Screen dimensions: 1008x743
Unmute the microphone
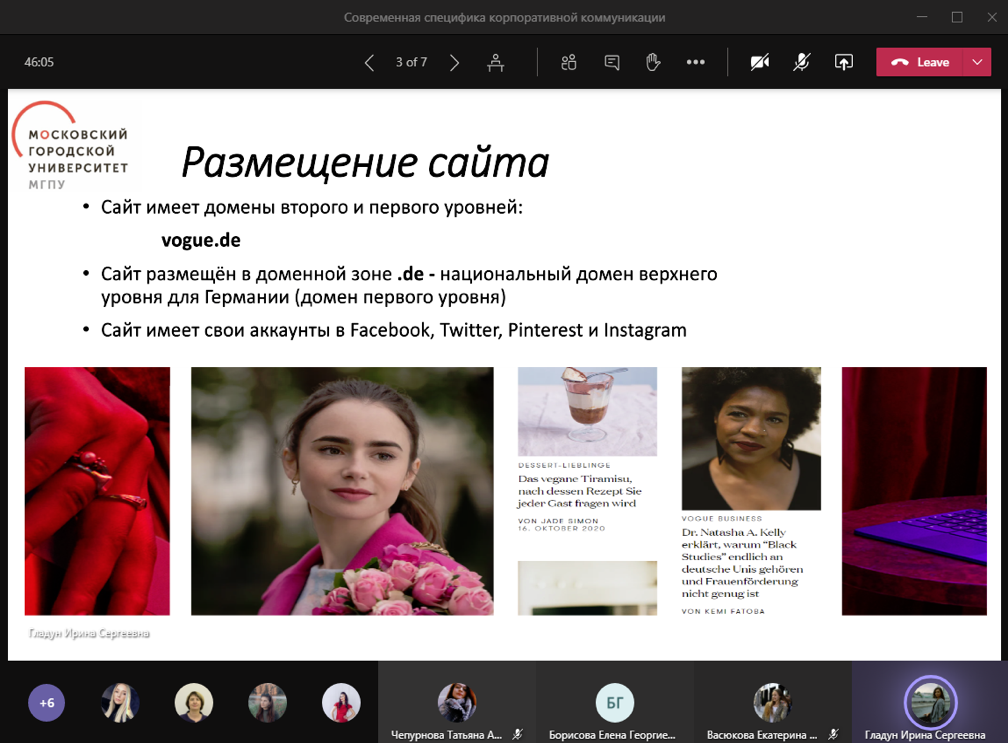(801, 63)
